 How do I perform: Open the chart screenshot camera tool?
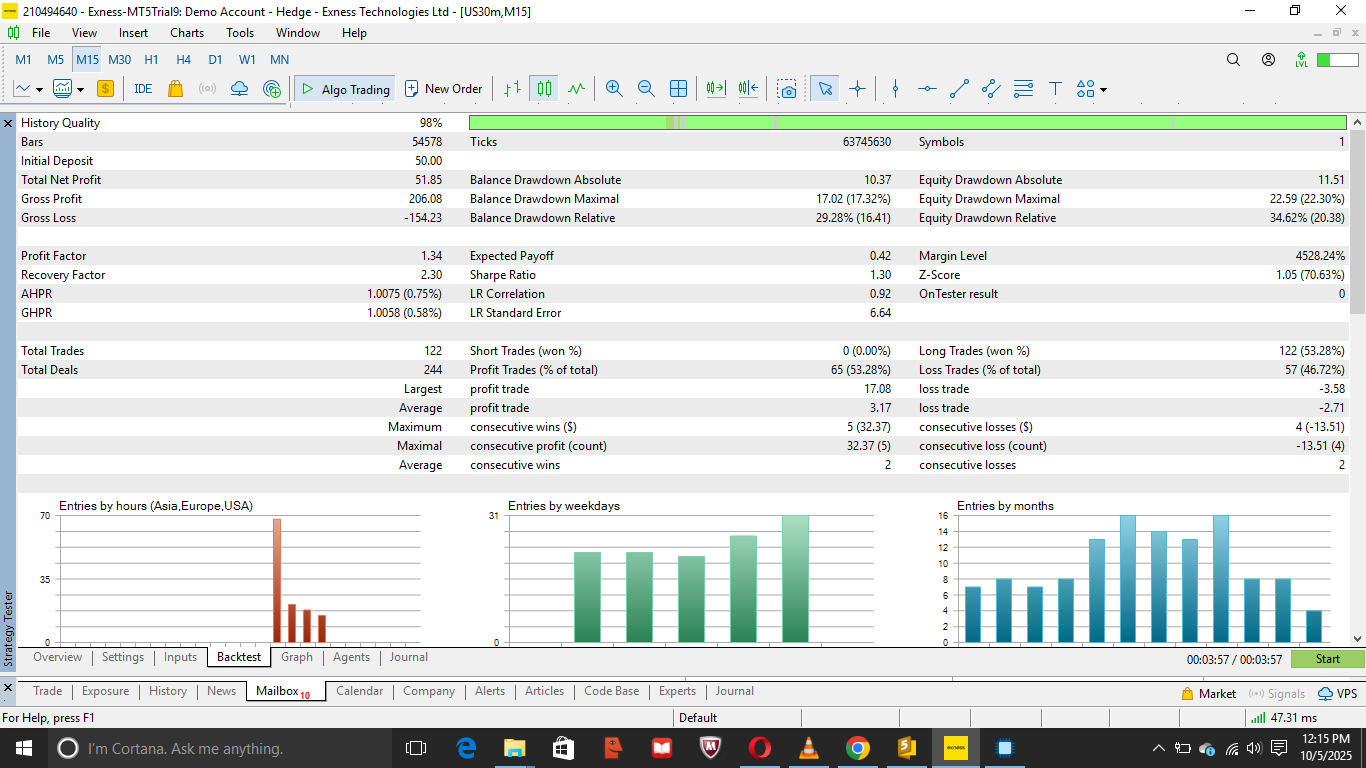click(x=786, y=88)
